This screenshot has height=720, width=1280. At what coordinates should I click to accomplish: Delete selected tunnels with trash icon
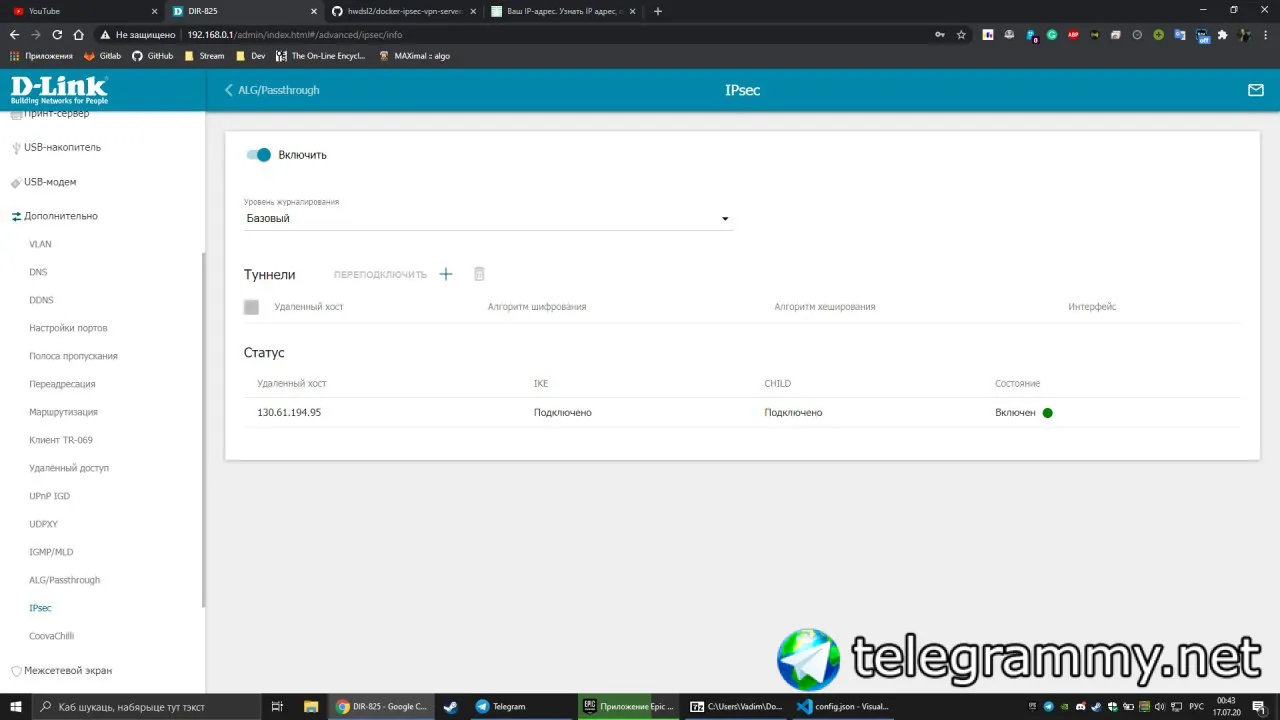click(479, 274)
